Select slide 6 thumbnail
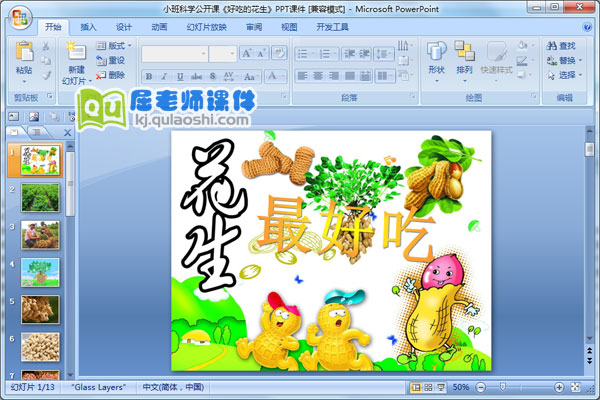This screenshot has height=400, width=600. 40,347
